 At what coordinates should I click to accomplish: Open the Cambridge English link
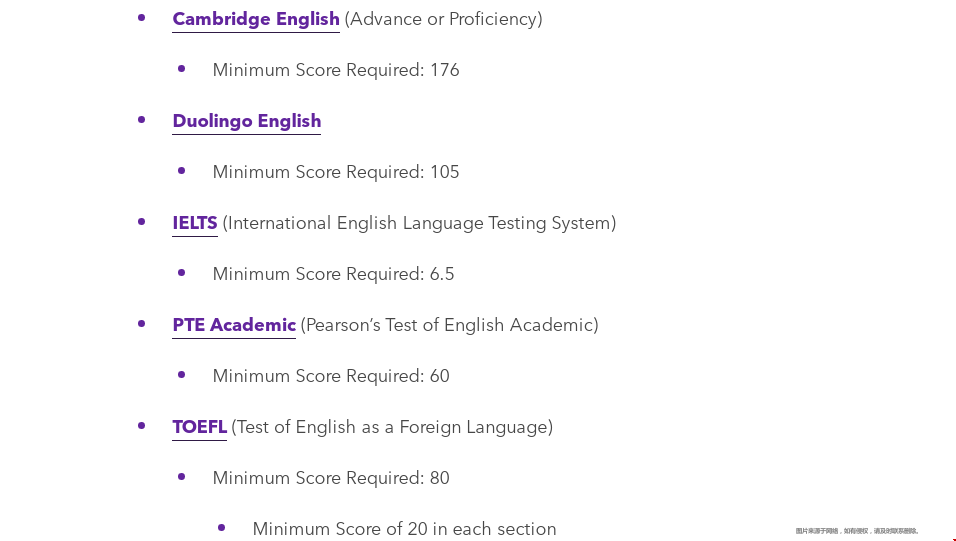click(x=256, y=19)
